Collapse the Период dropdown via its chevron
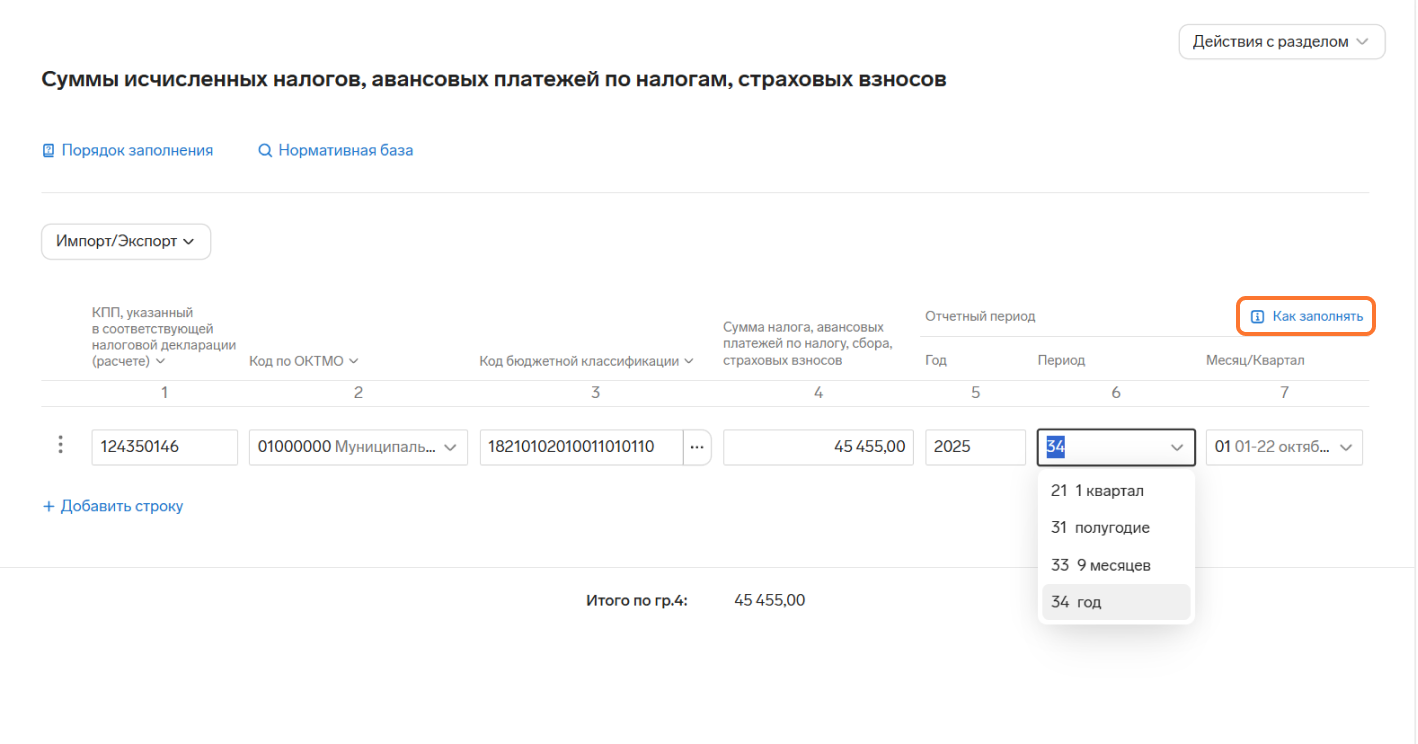1418x744 pixels. click(x=1176, y=448)
